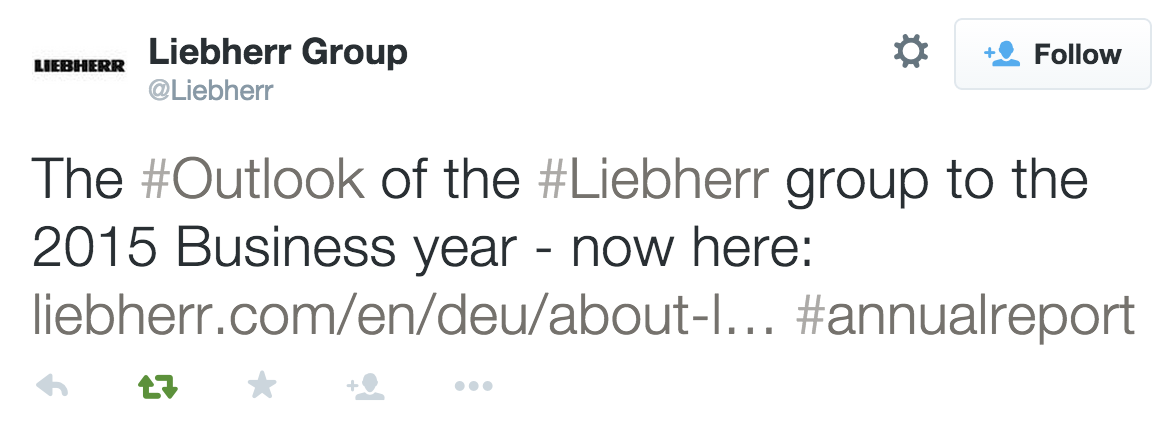Click the plus-person icon inside Follow button
Screen dimensions: 1166x430
[x=1002, y=54]
